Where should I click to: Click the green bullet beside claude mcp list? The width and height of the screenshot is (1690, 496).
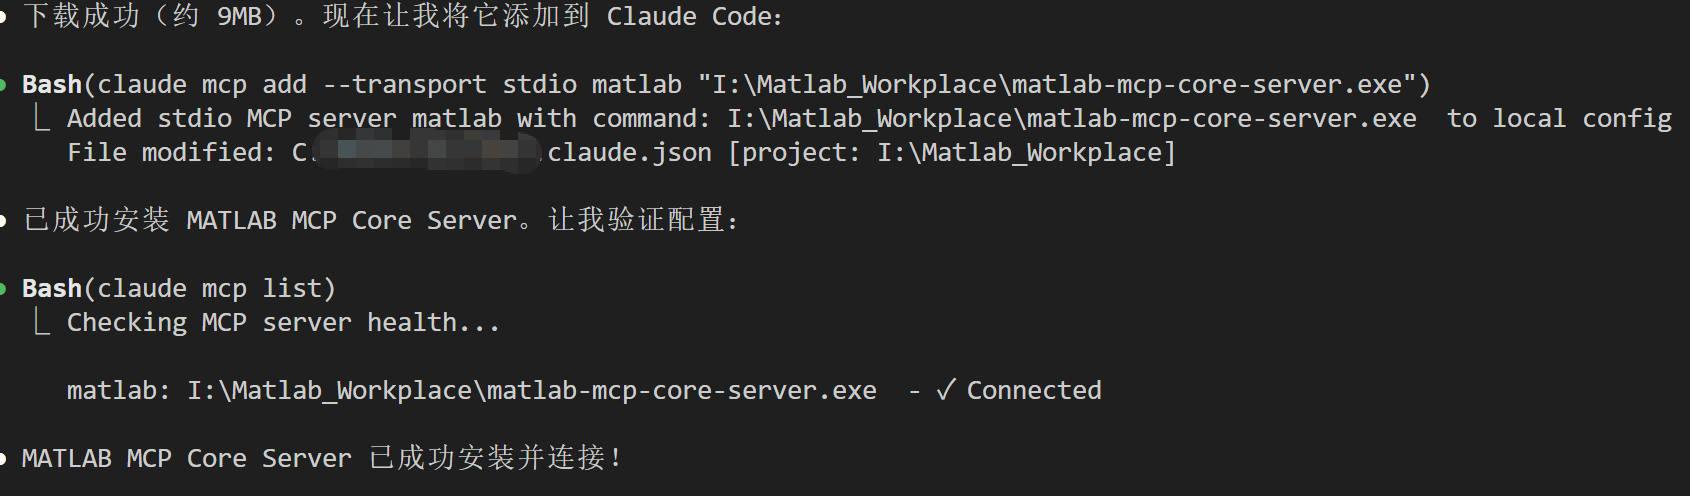tap(4, 288)
